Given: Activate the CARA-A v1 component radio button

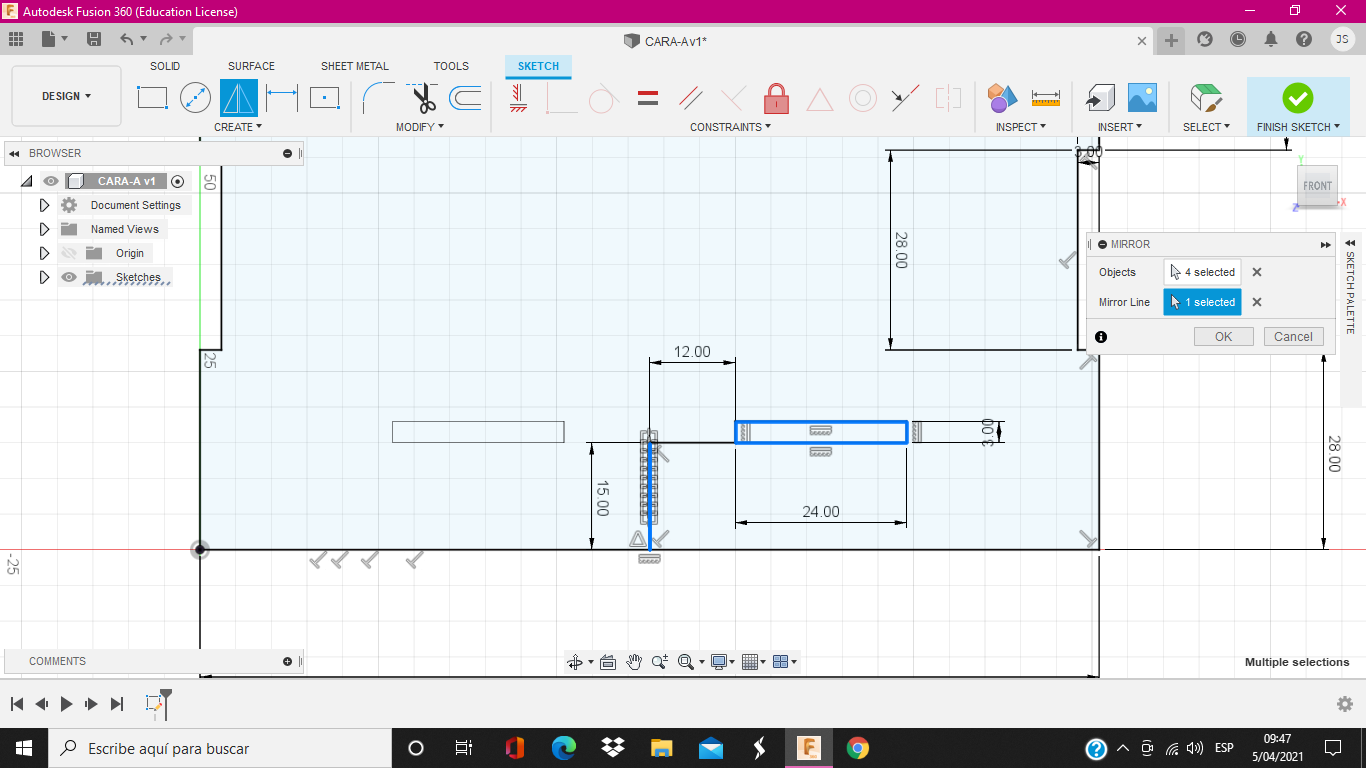Looking at the screenshot, I should click(x=177, y=181).
